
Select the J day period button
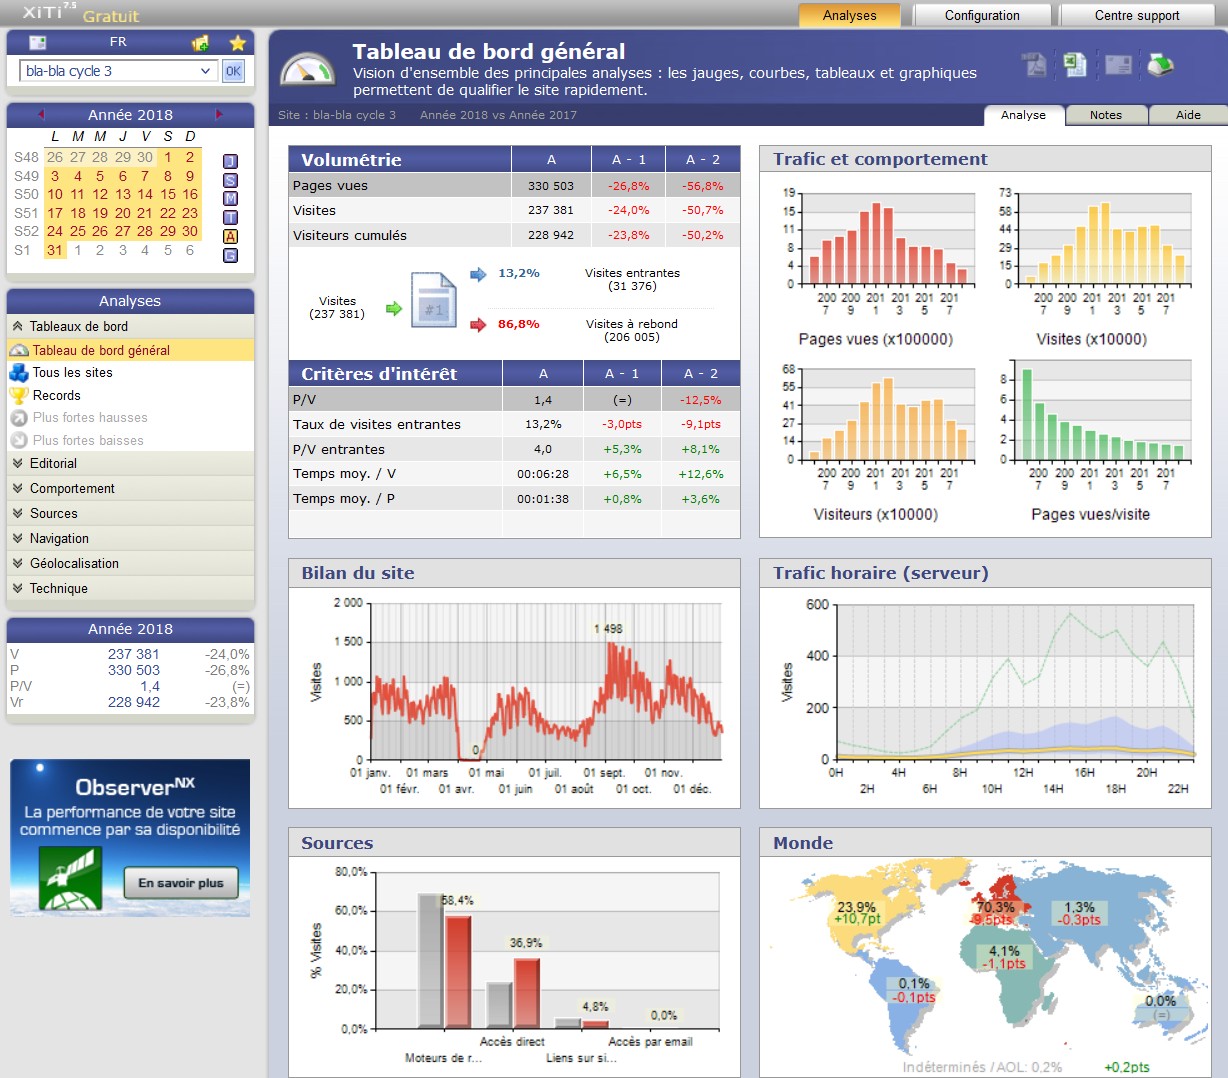(230, 161)
